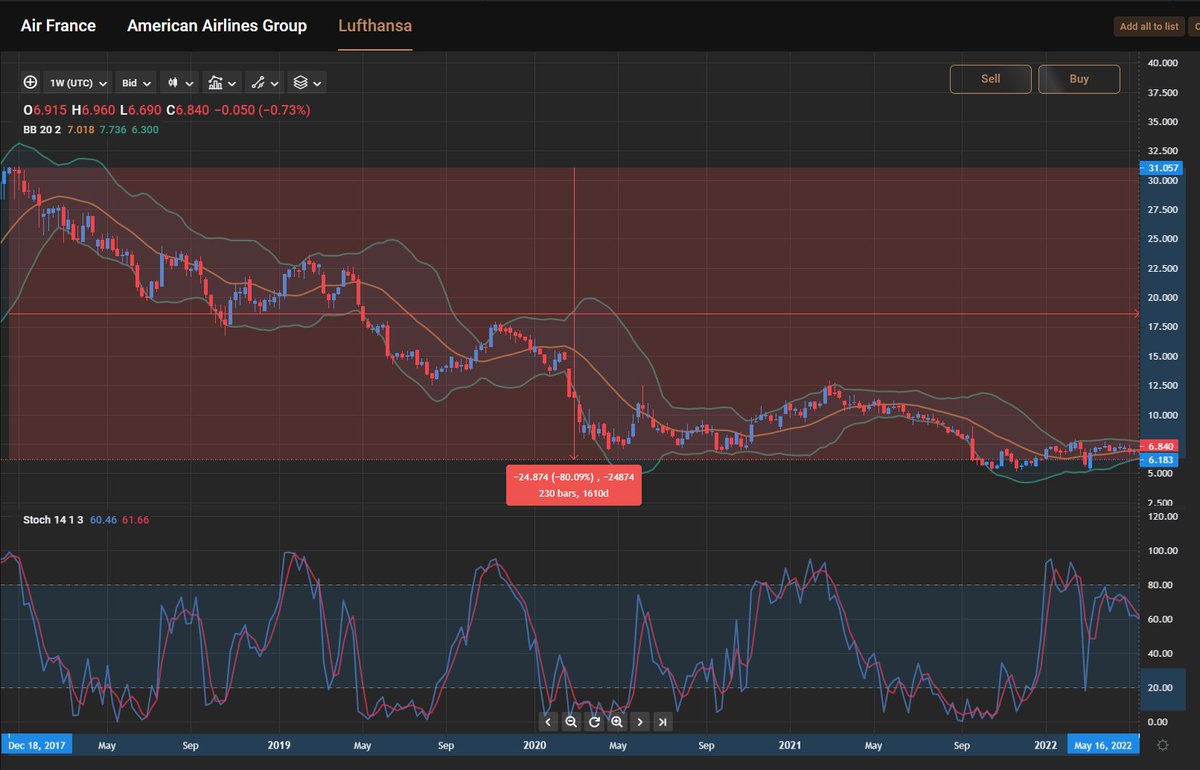
Task: Click the Sell button
Action: tap(990, 79)
